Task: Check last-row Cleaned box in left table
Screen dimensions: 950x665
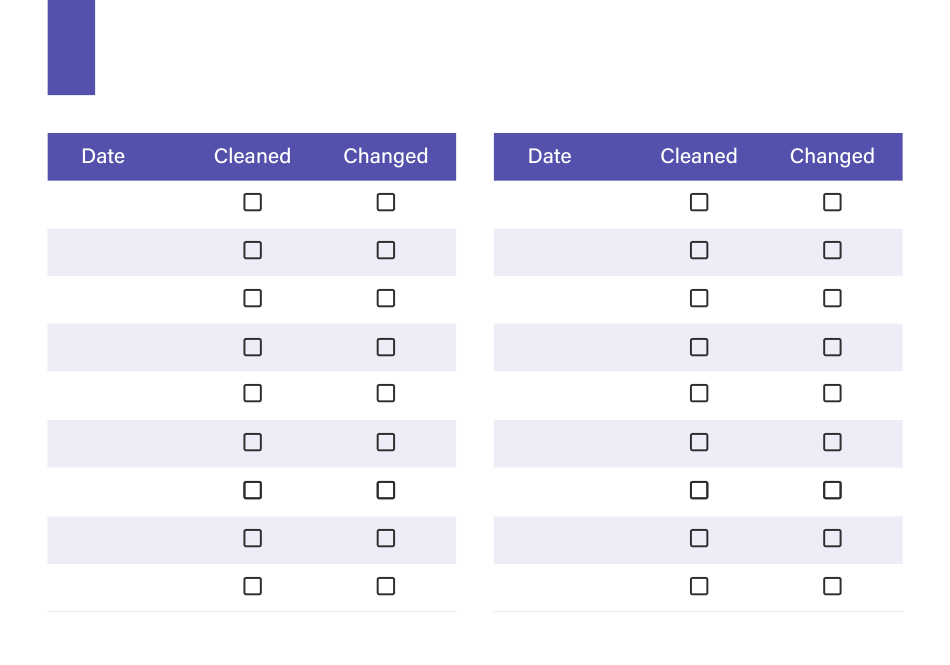Action: 253,586
